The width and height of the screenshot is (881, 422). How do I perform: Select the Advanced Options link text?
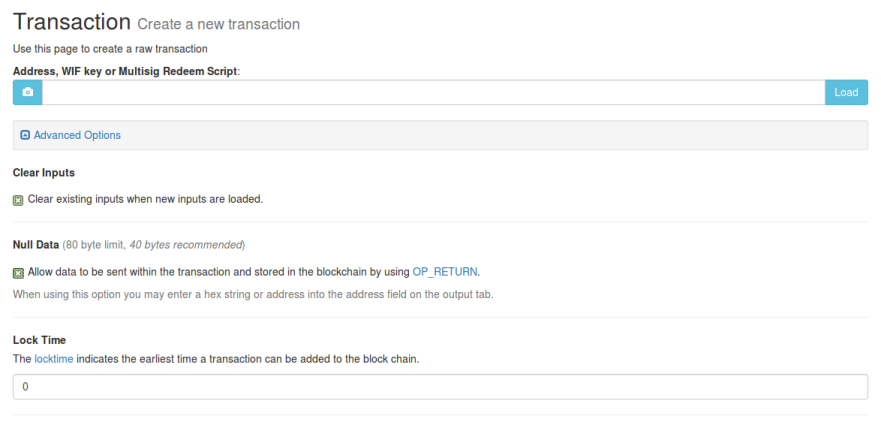(77, 135)
